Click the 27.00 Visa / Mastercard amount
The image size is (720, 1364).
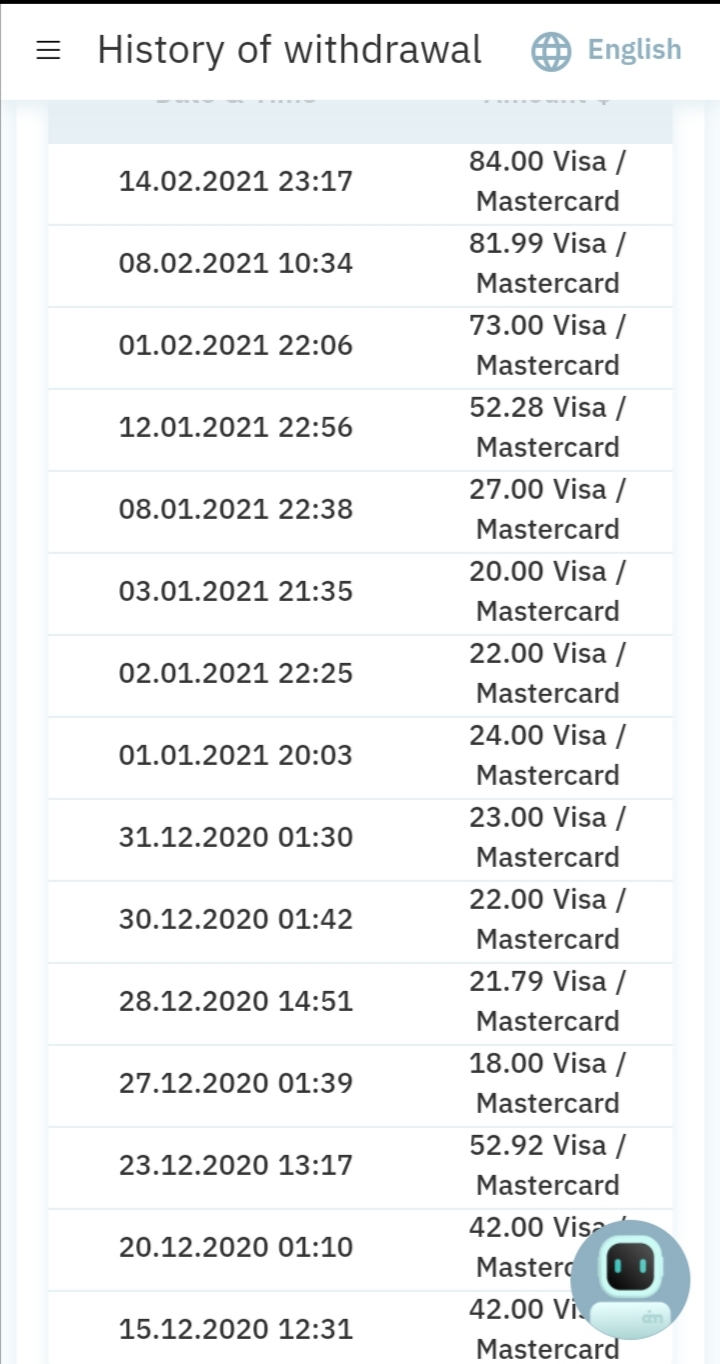coord(547,510)
